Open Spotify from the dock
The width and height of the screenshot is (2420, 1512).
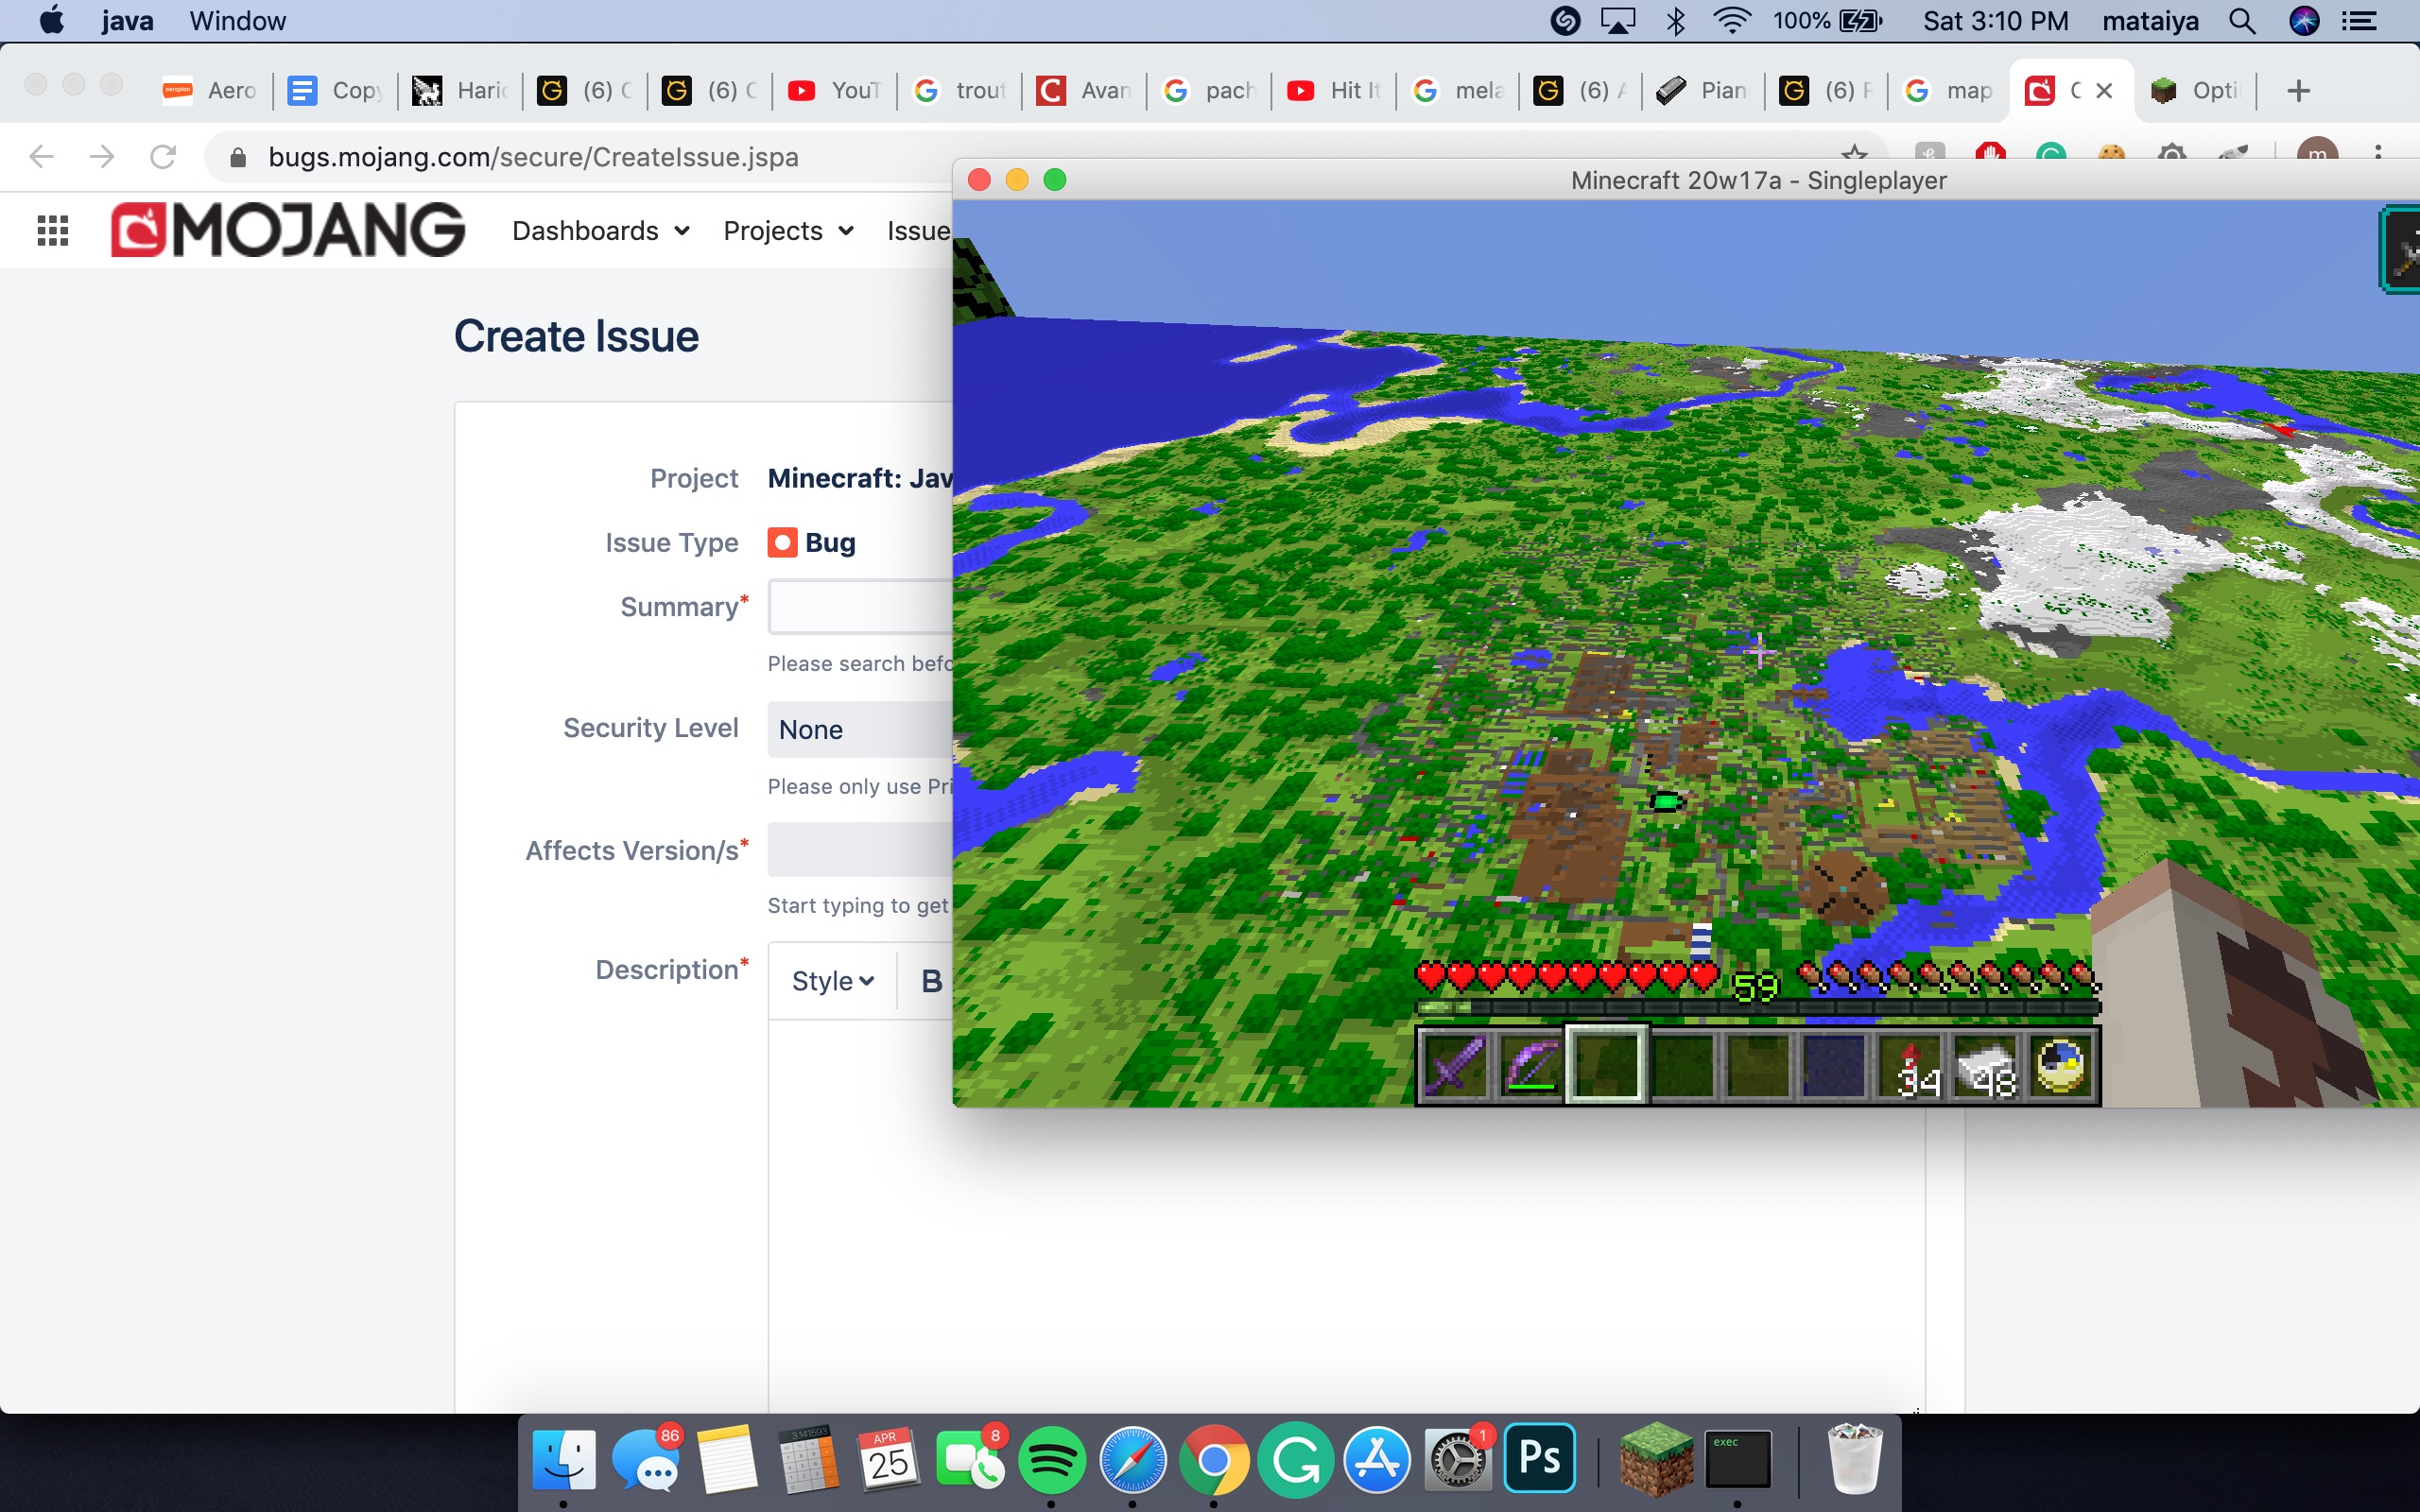(x=1051, y=1460)
